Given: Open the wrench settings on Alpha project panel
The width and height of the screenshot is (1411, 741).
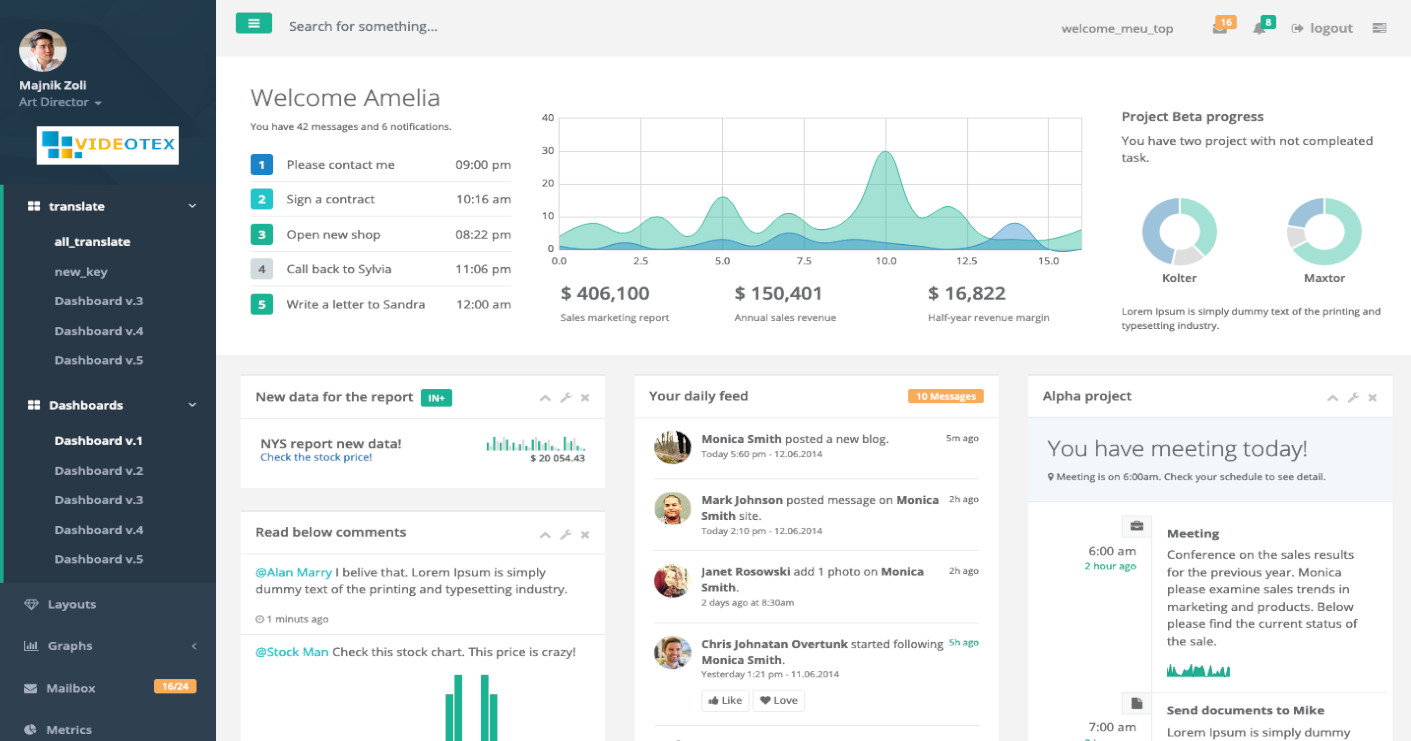Looking at the screenshot, I should pos(1353,397).
